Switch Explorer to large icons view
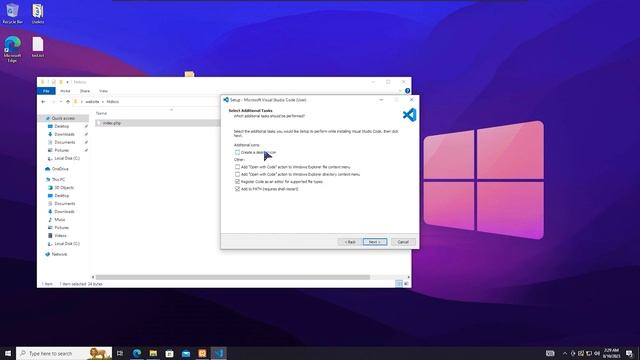This screenshot has width=640, height=360. (406, 284)
